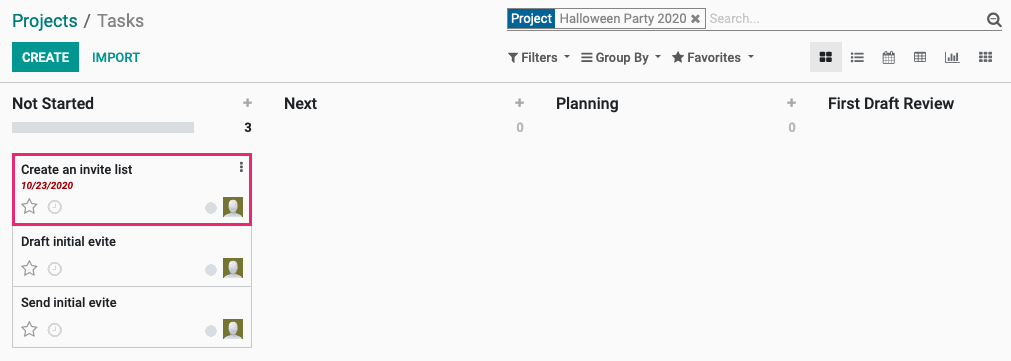
Task: Open the calendar view icon
Action: [x=888, y=57]
